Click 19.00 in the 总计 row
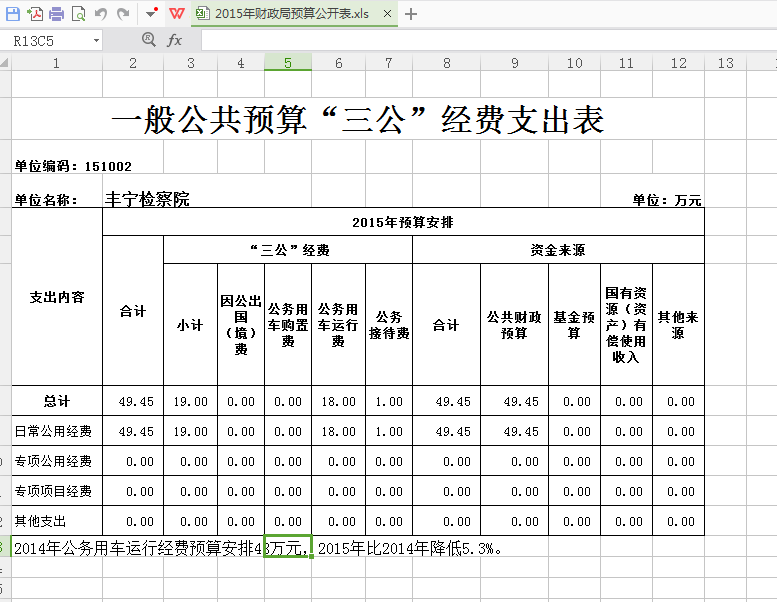 tap(190, 401)
